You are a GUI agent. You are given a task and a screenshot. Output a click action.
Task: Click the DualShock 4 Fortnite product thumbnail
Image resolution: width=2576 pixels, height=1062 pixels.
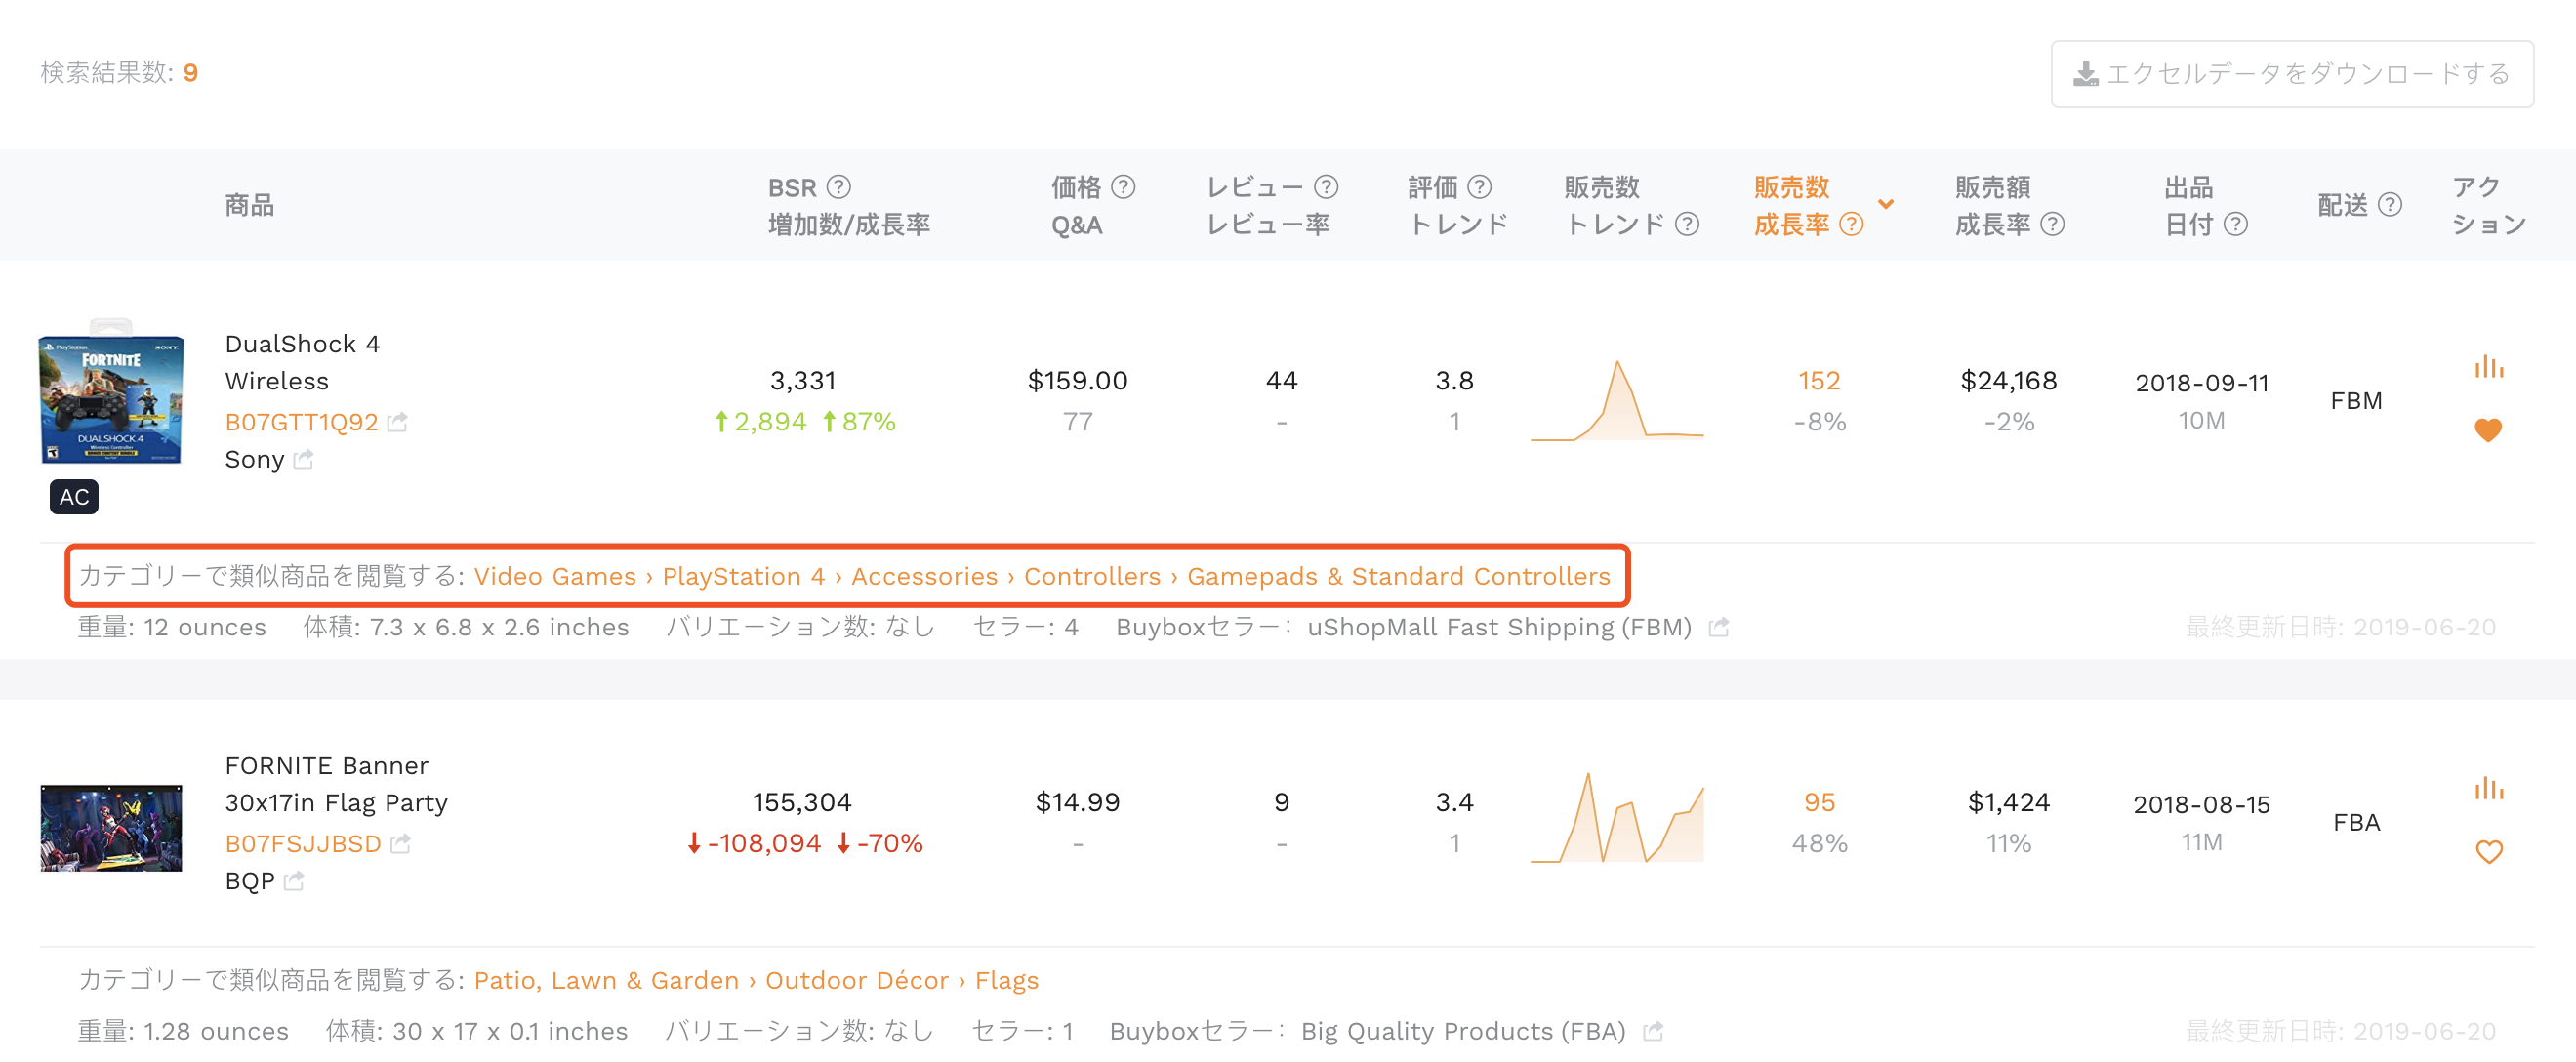coord(111,392)
